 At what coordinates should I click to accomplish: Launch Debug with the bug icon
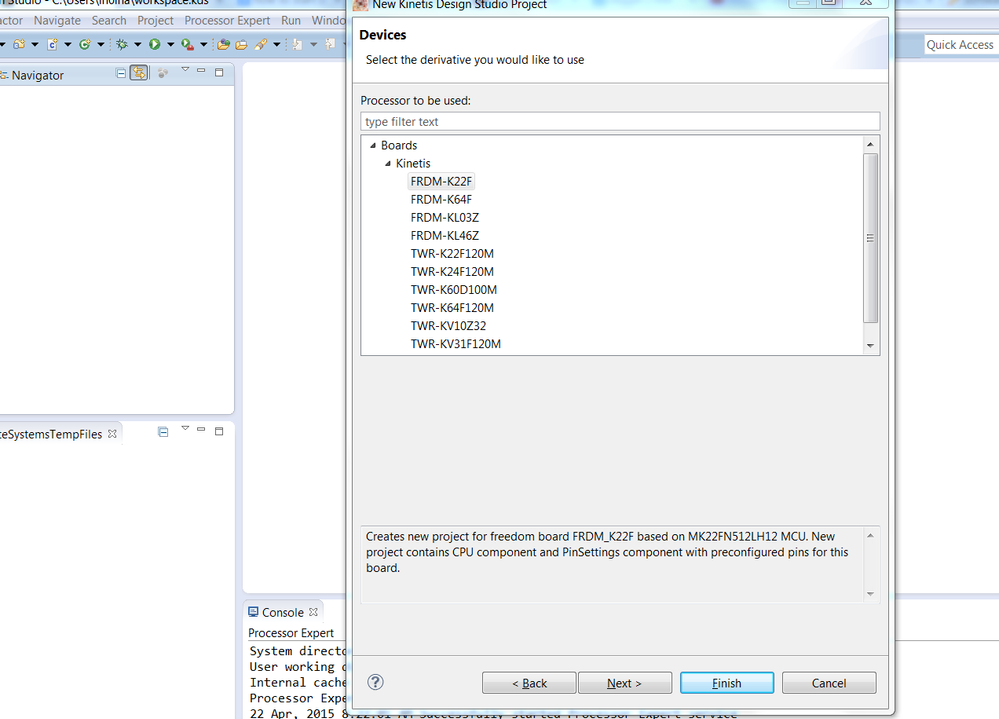pos(122,44)
